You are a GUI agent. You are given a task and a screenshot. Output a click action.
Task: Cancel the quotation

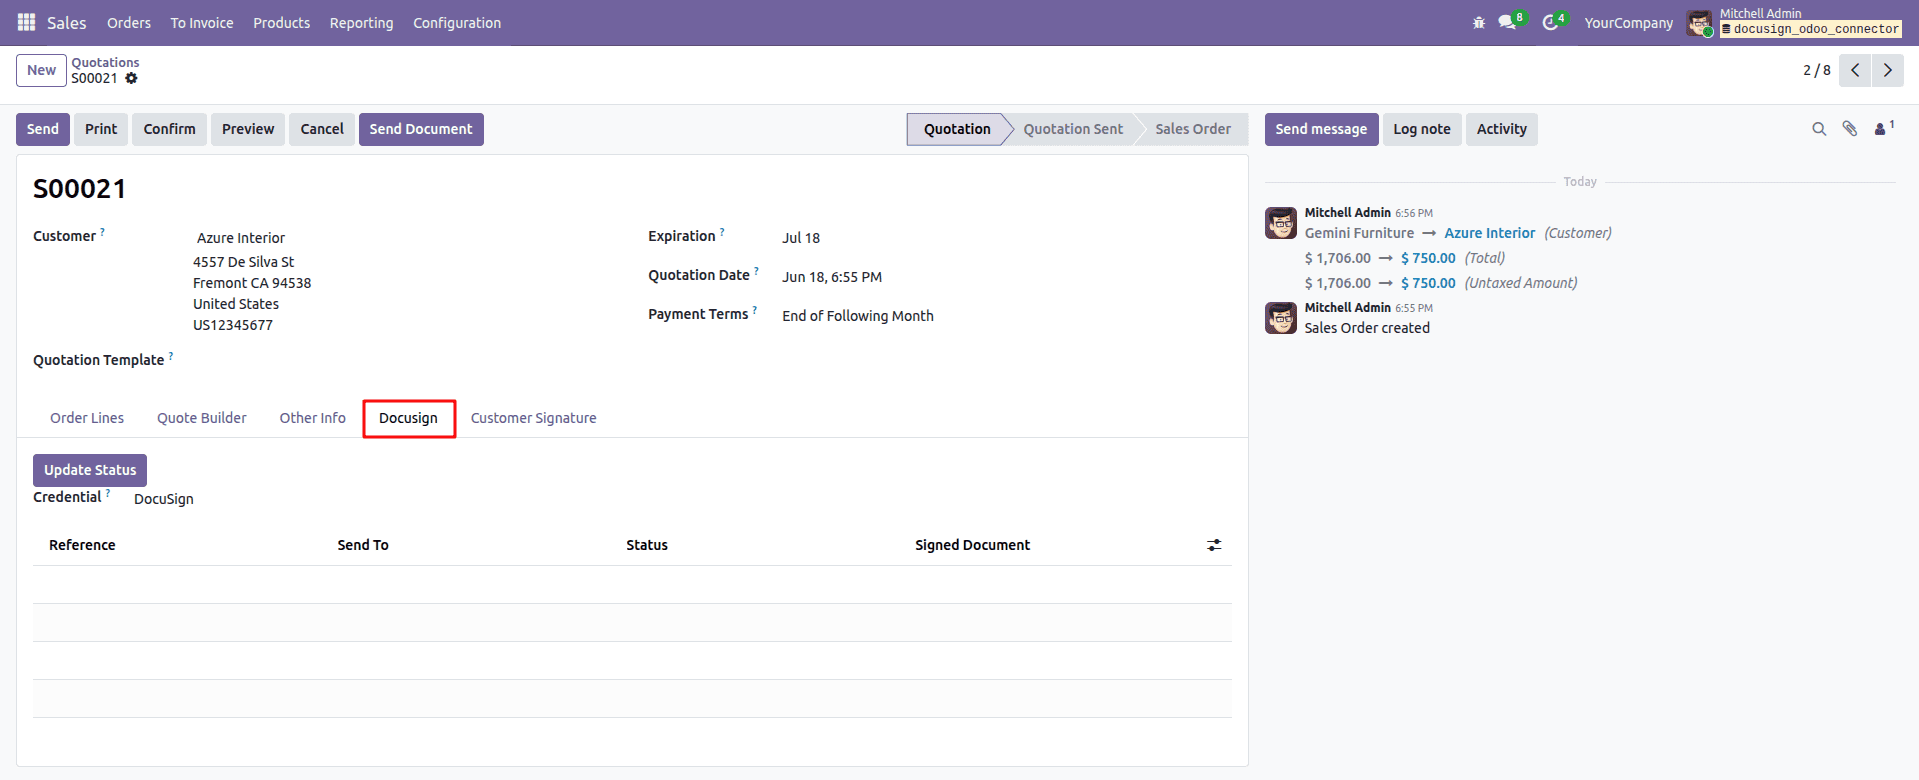point(322,129)
